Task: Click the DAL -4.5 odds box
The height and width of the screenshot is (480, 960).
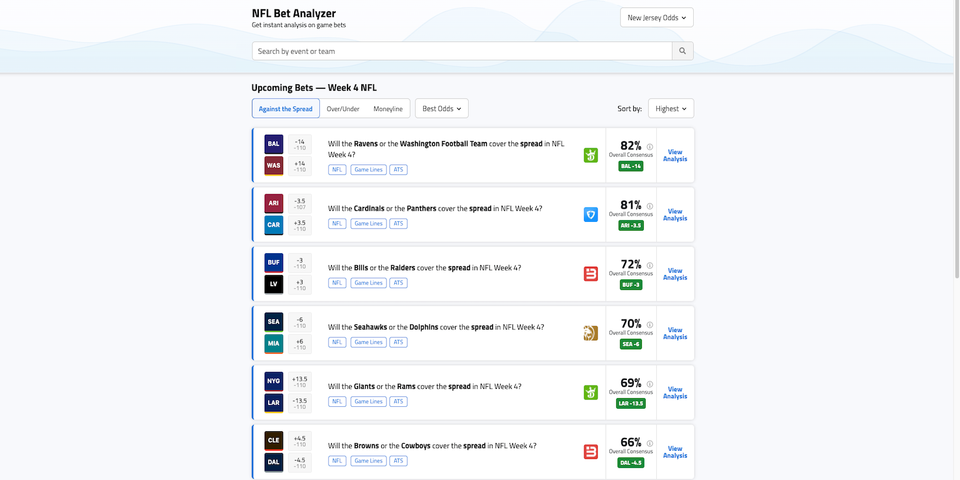Action: 300,463
